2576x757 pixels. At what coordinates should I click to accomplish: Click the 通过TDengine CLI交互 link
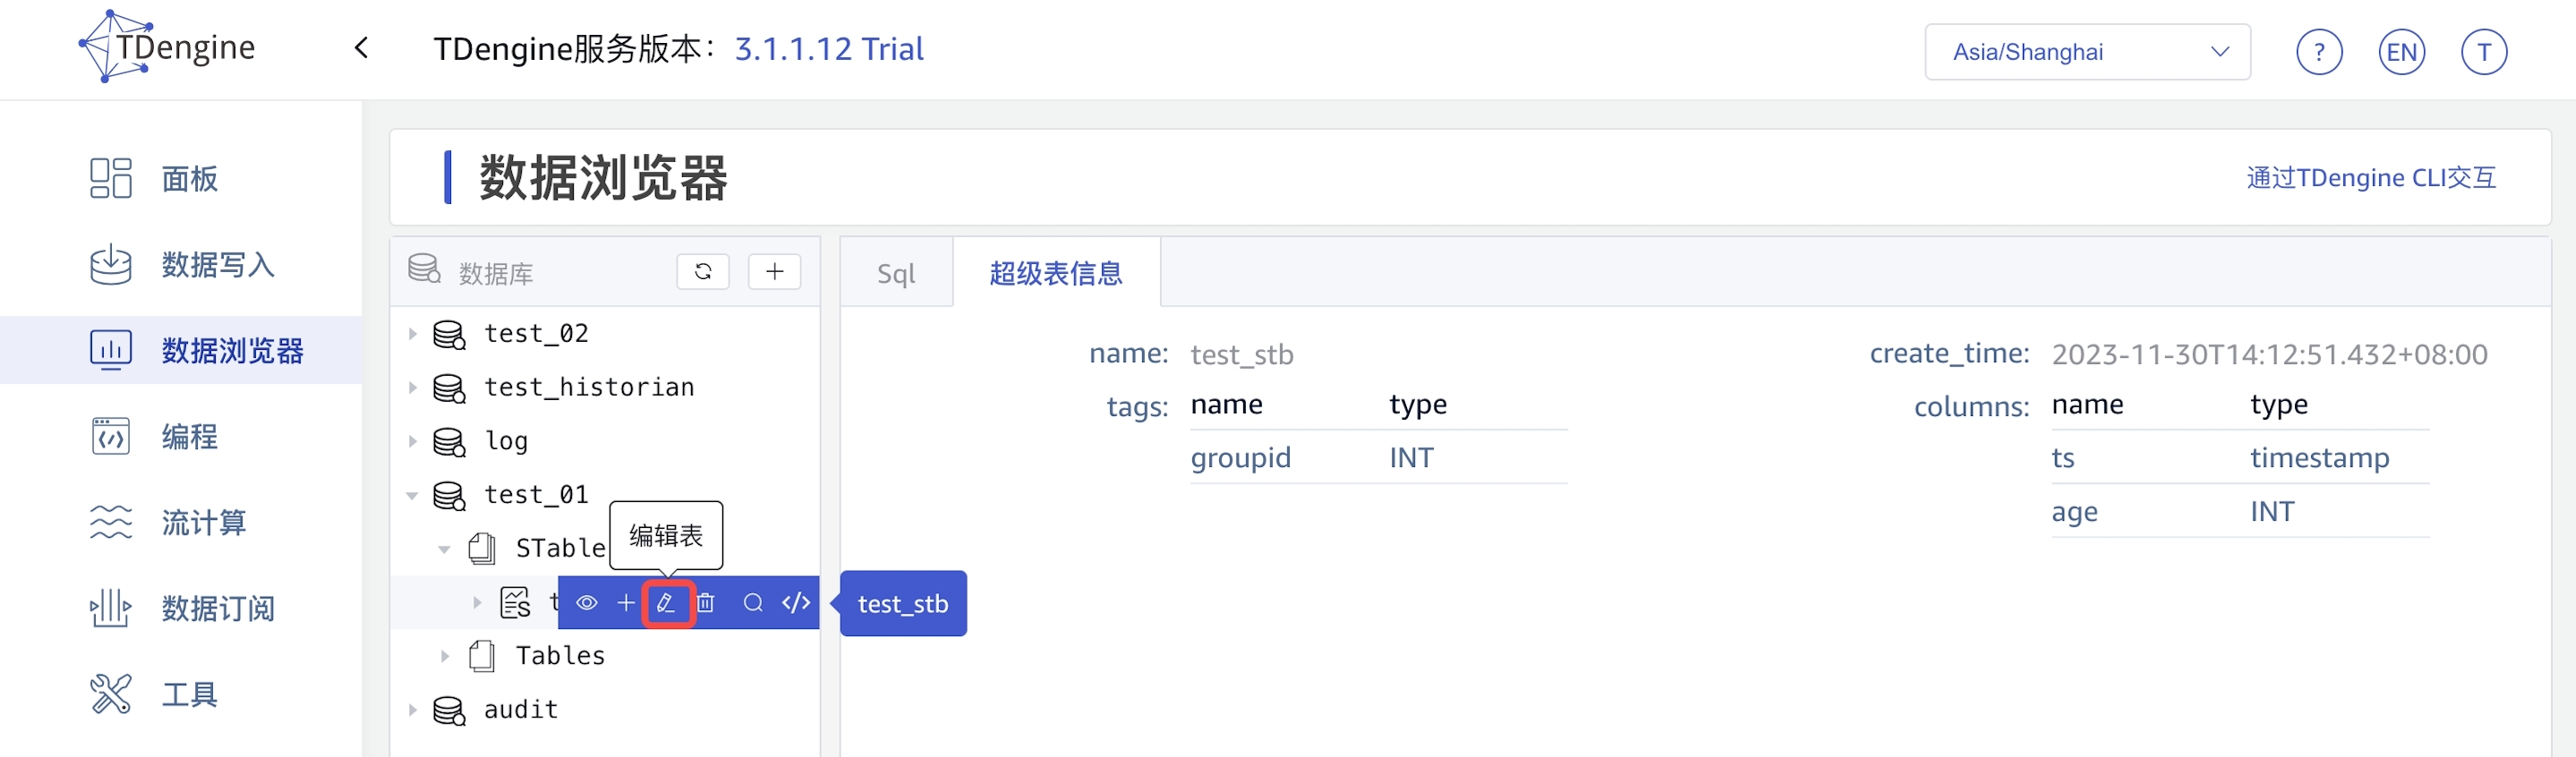pos(2371,178)
